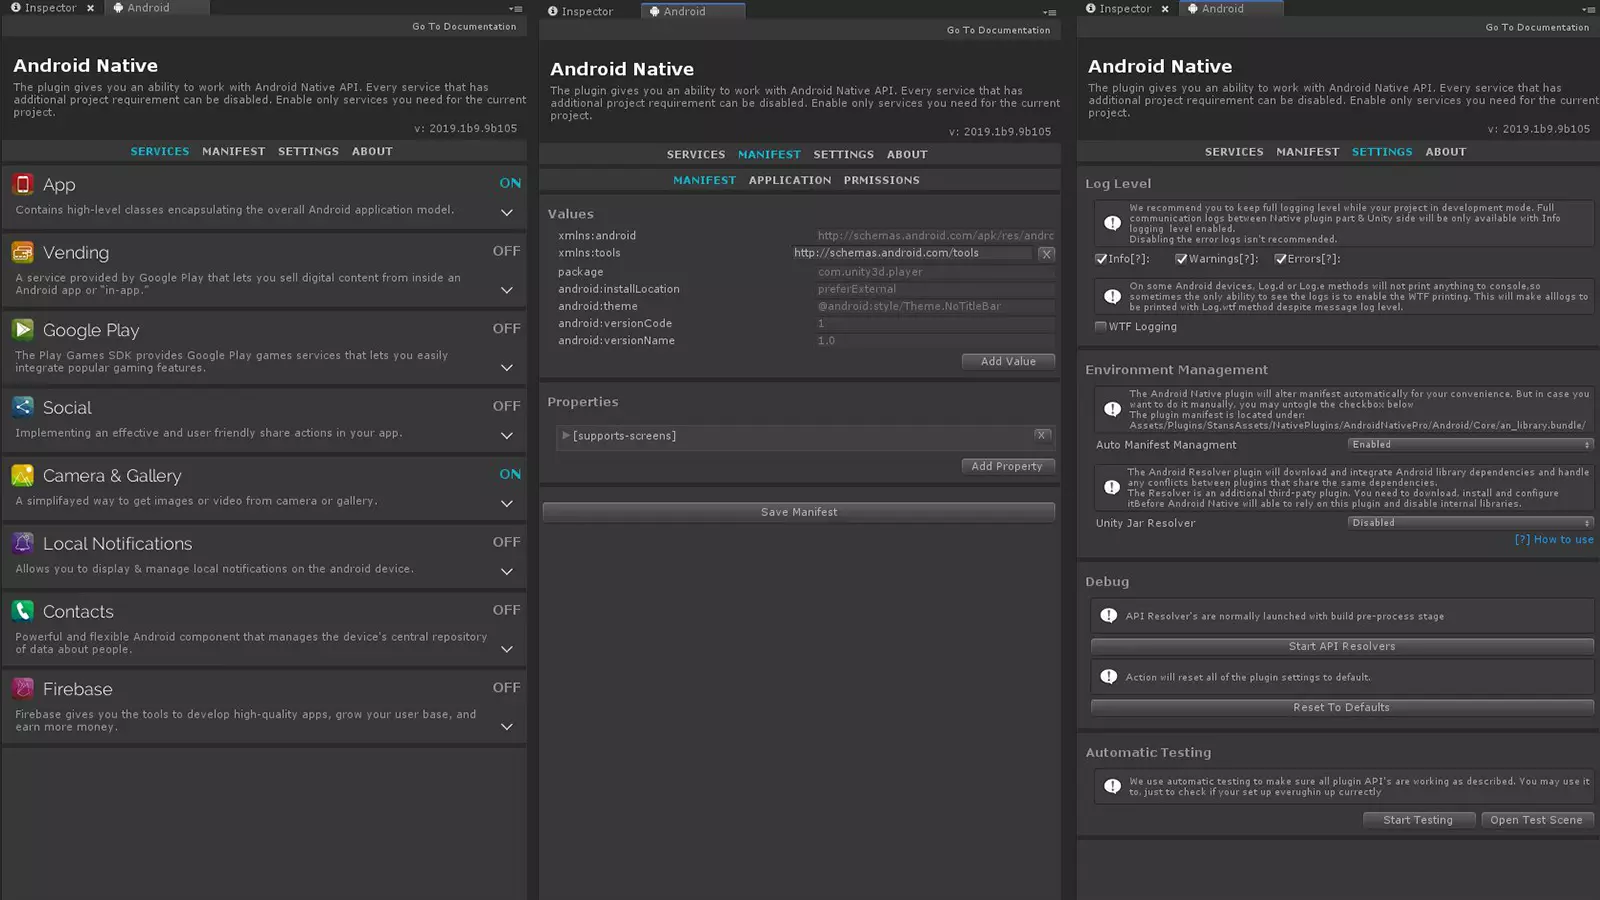The height and width of the screenshot is (900, 1600).
Task: Enable the WTF Logging checkbox
Action: (1101, 327)
